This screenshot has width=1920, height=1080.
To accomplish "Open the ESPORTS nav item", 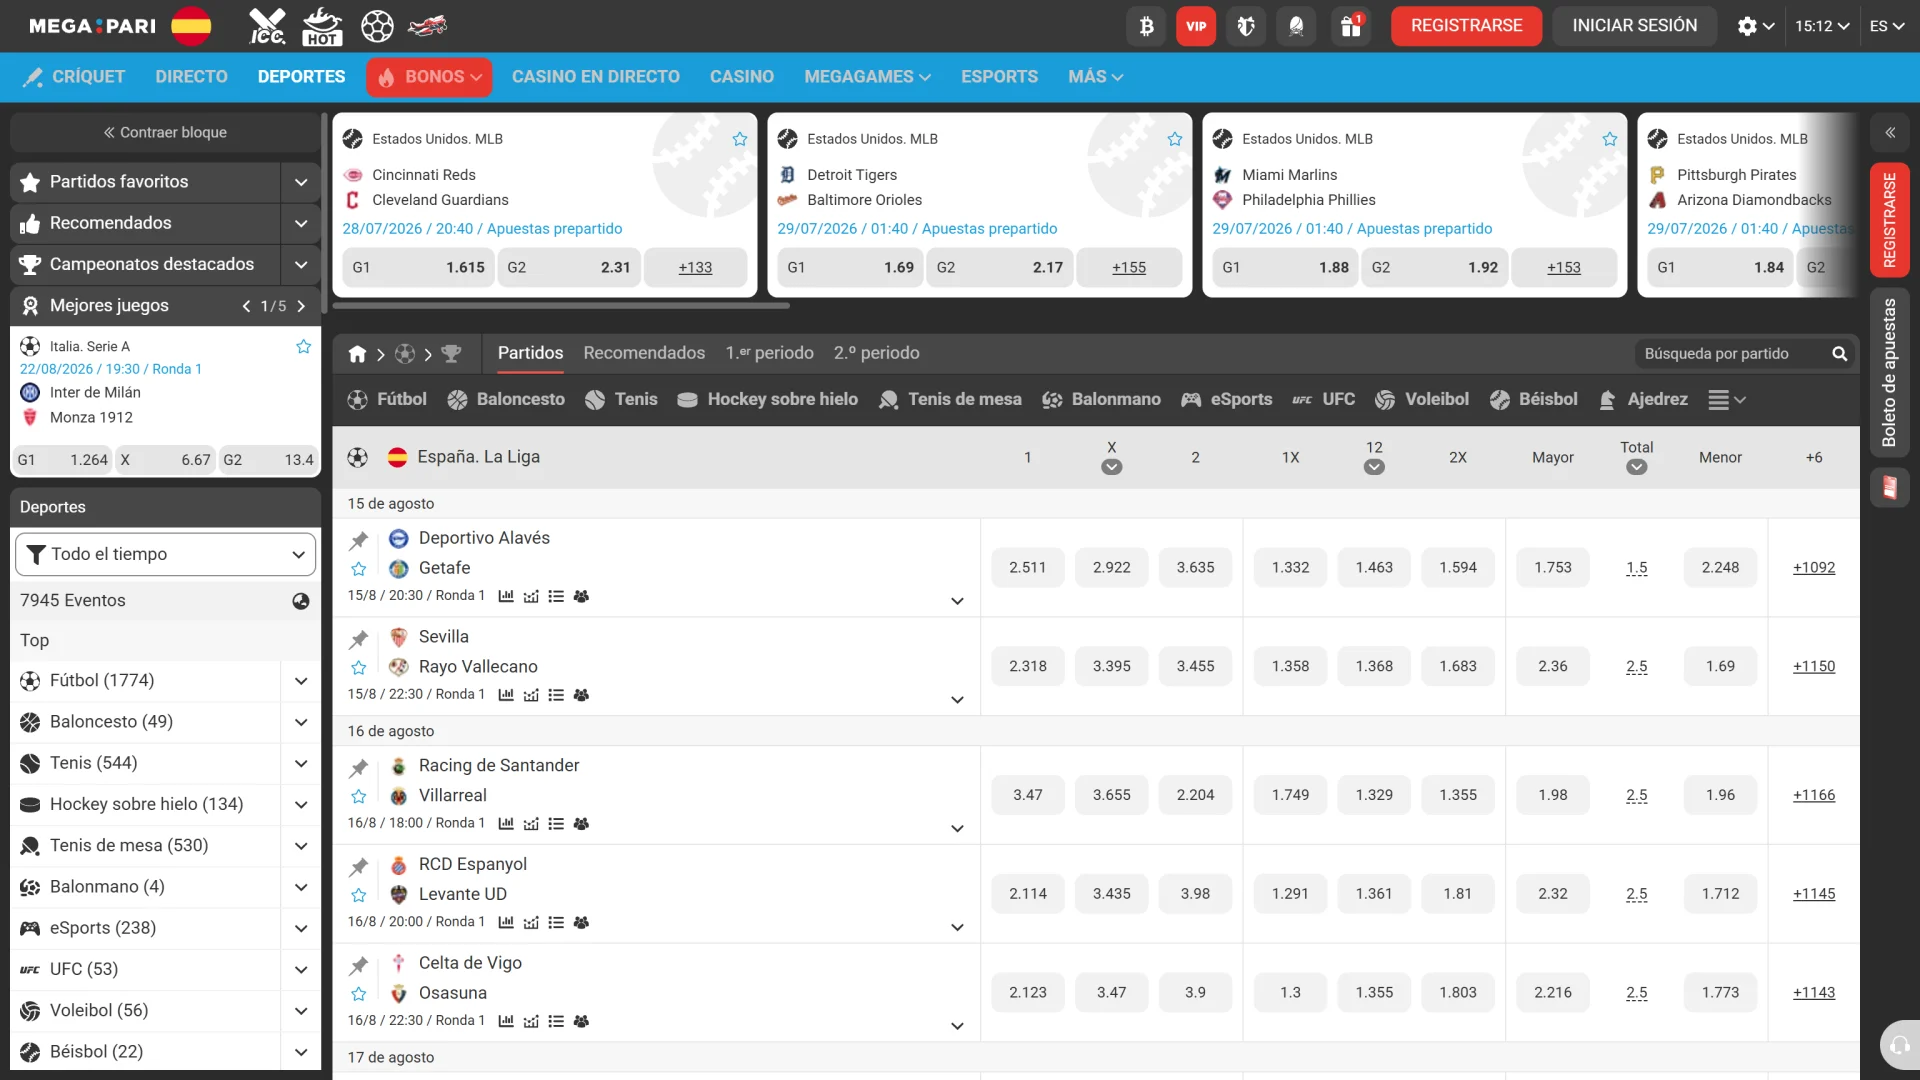I will (999, 77).
